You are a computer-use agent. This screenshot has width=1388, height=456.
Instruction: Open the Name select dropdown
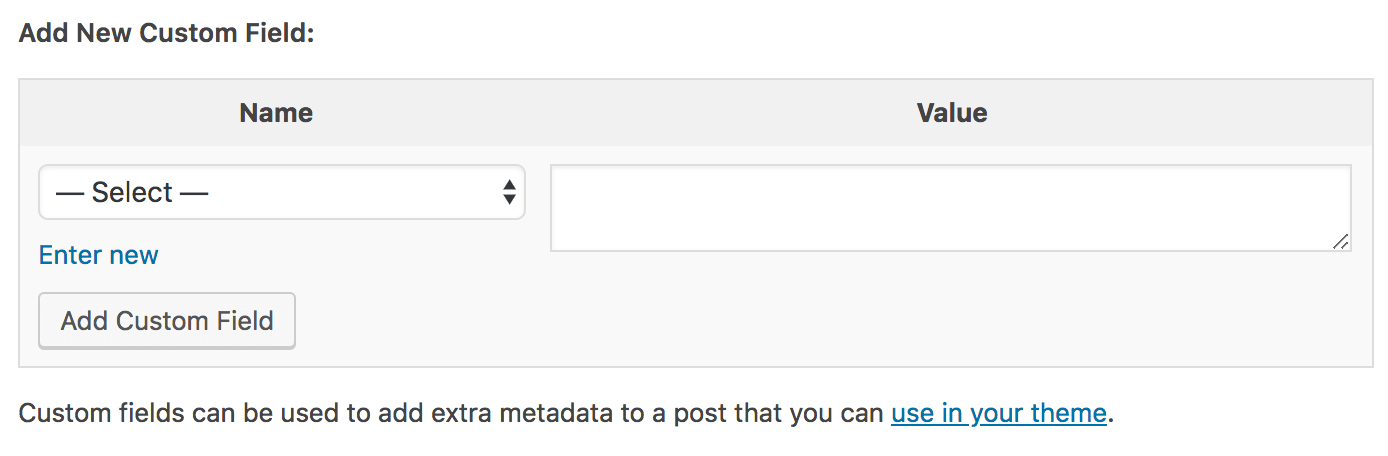pyautogui.click(x=281, y=192)
